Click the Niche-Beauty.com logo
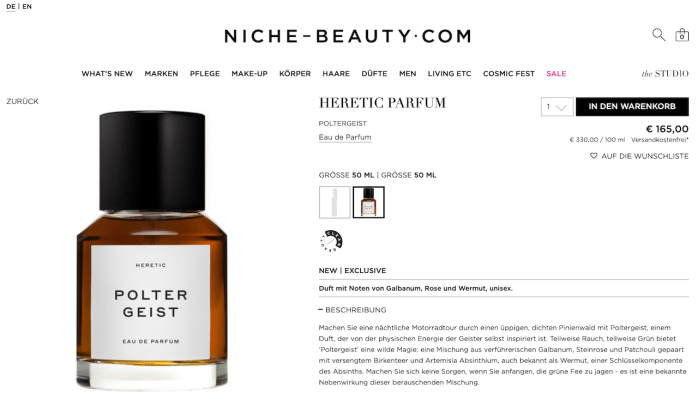 click(x=348, y=36)
